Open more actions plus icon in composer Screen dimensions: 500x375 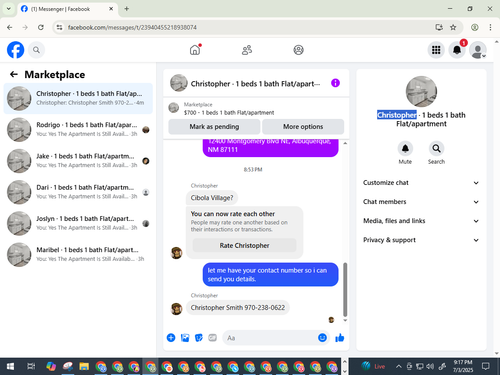[x=171, y=338]
